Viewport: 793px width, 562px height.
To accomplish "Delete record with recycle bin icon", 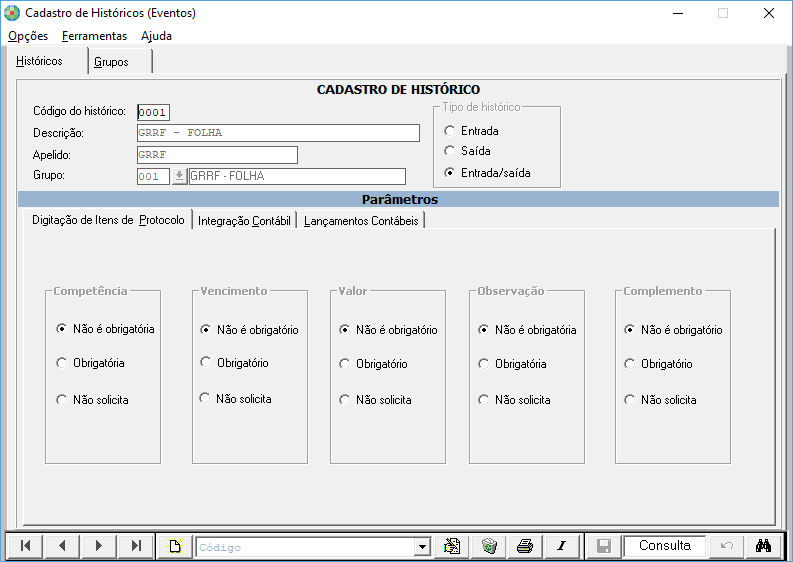I will [489, 546].
